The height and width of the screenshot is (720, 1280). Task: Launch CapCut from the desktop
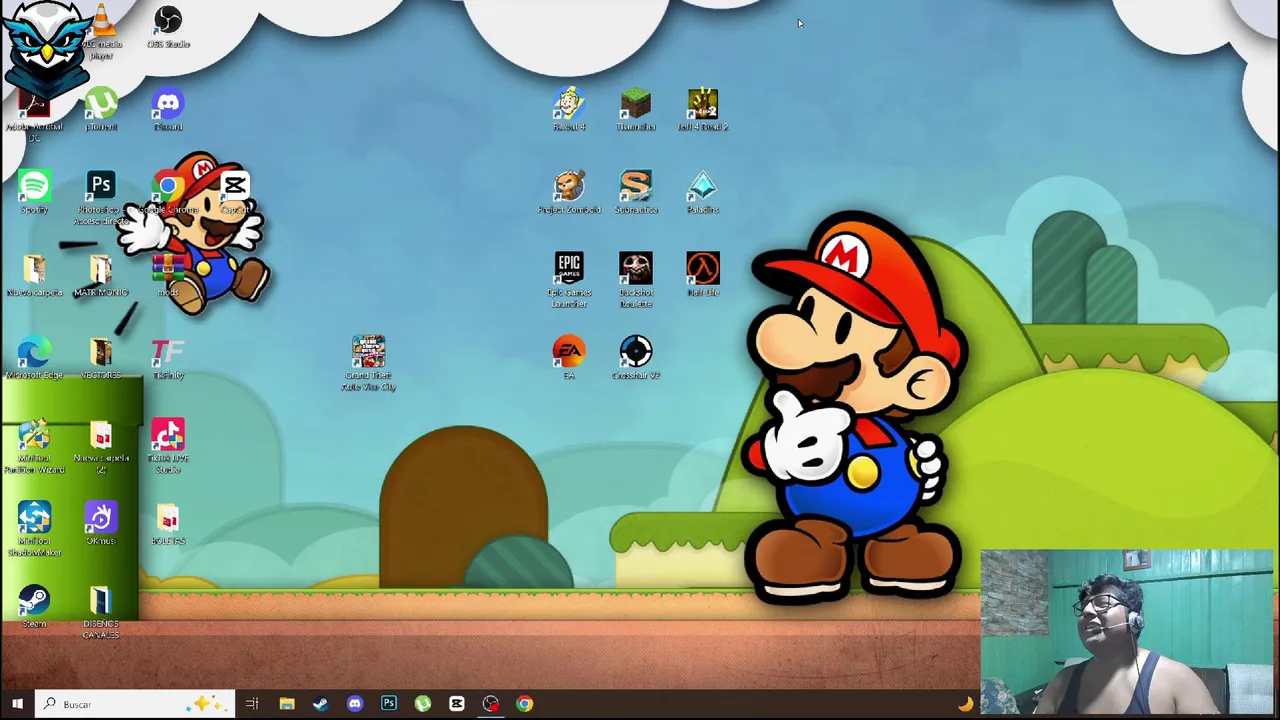(x=235, y=187)
